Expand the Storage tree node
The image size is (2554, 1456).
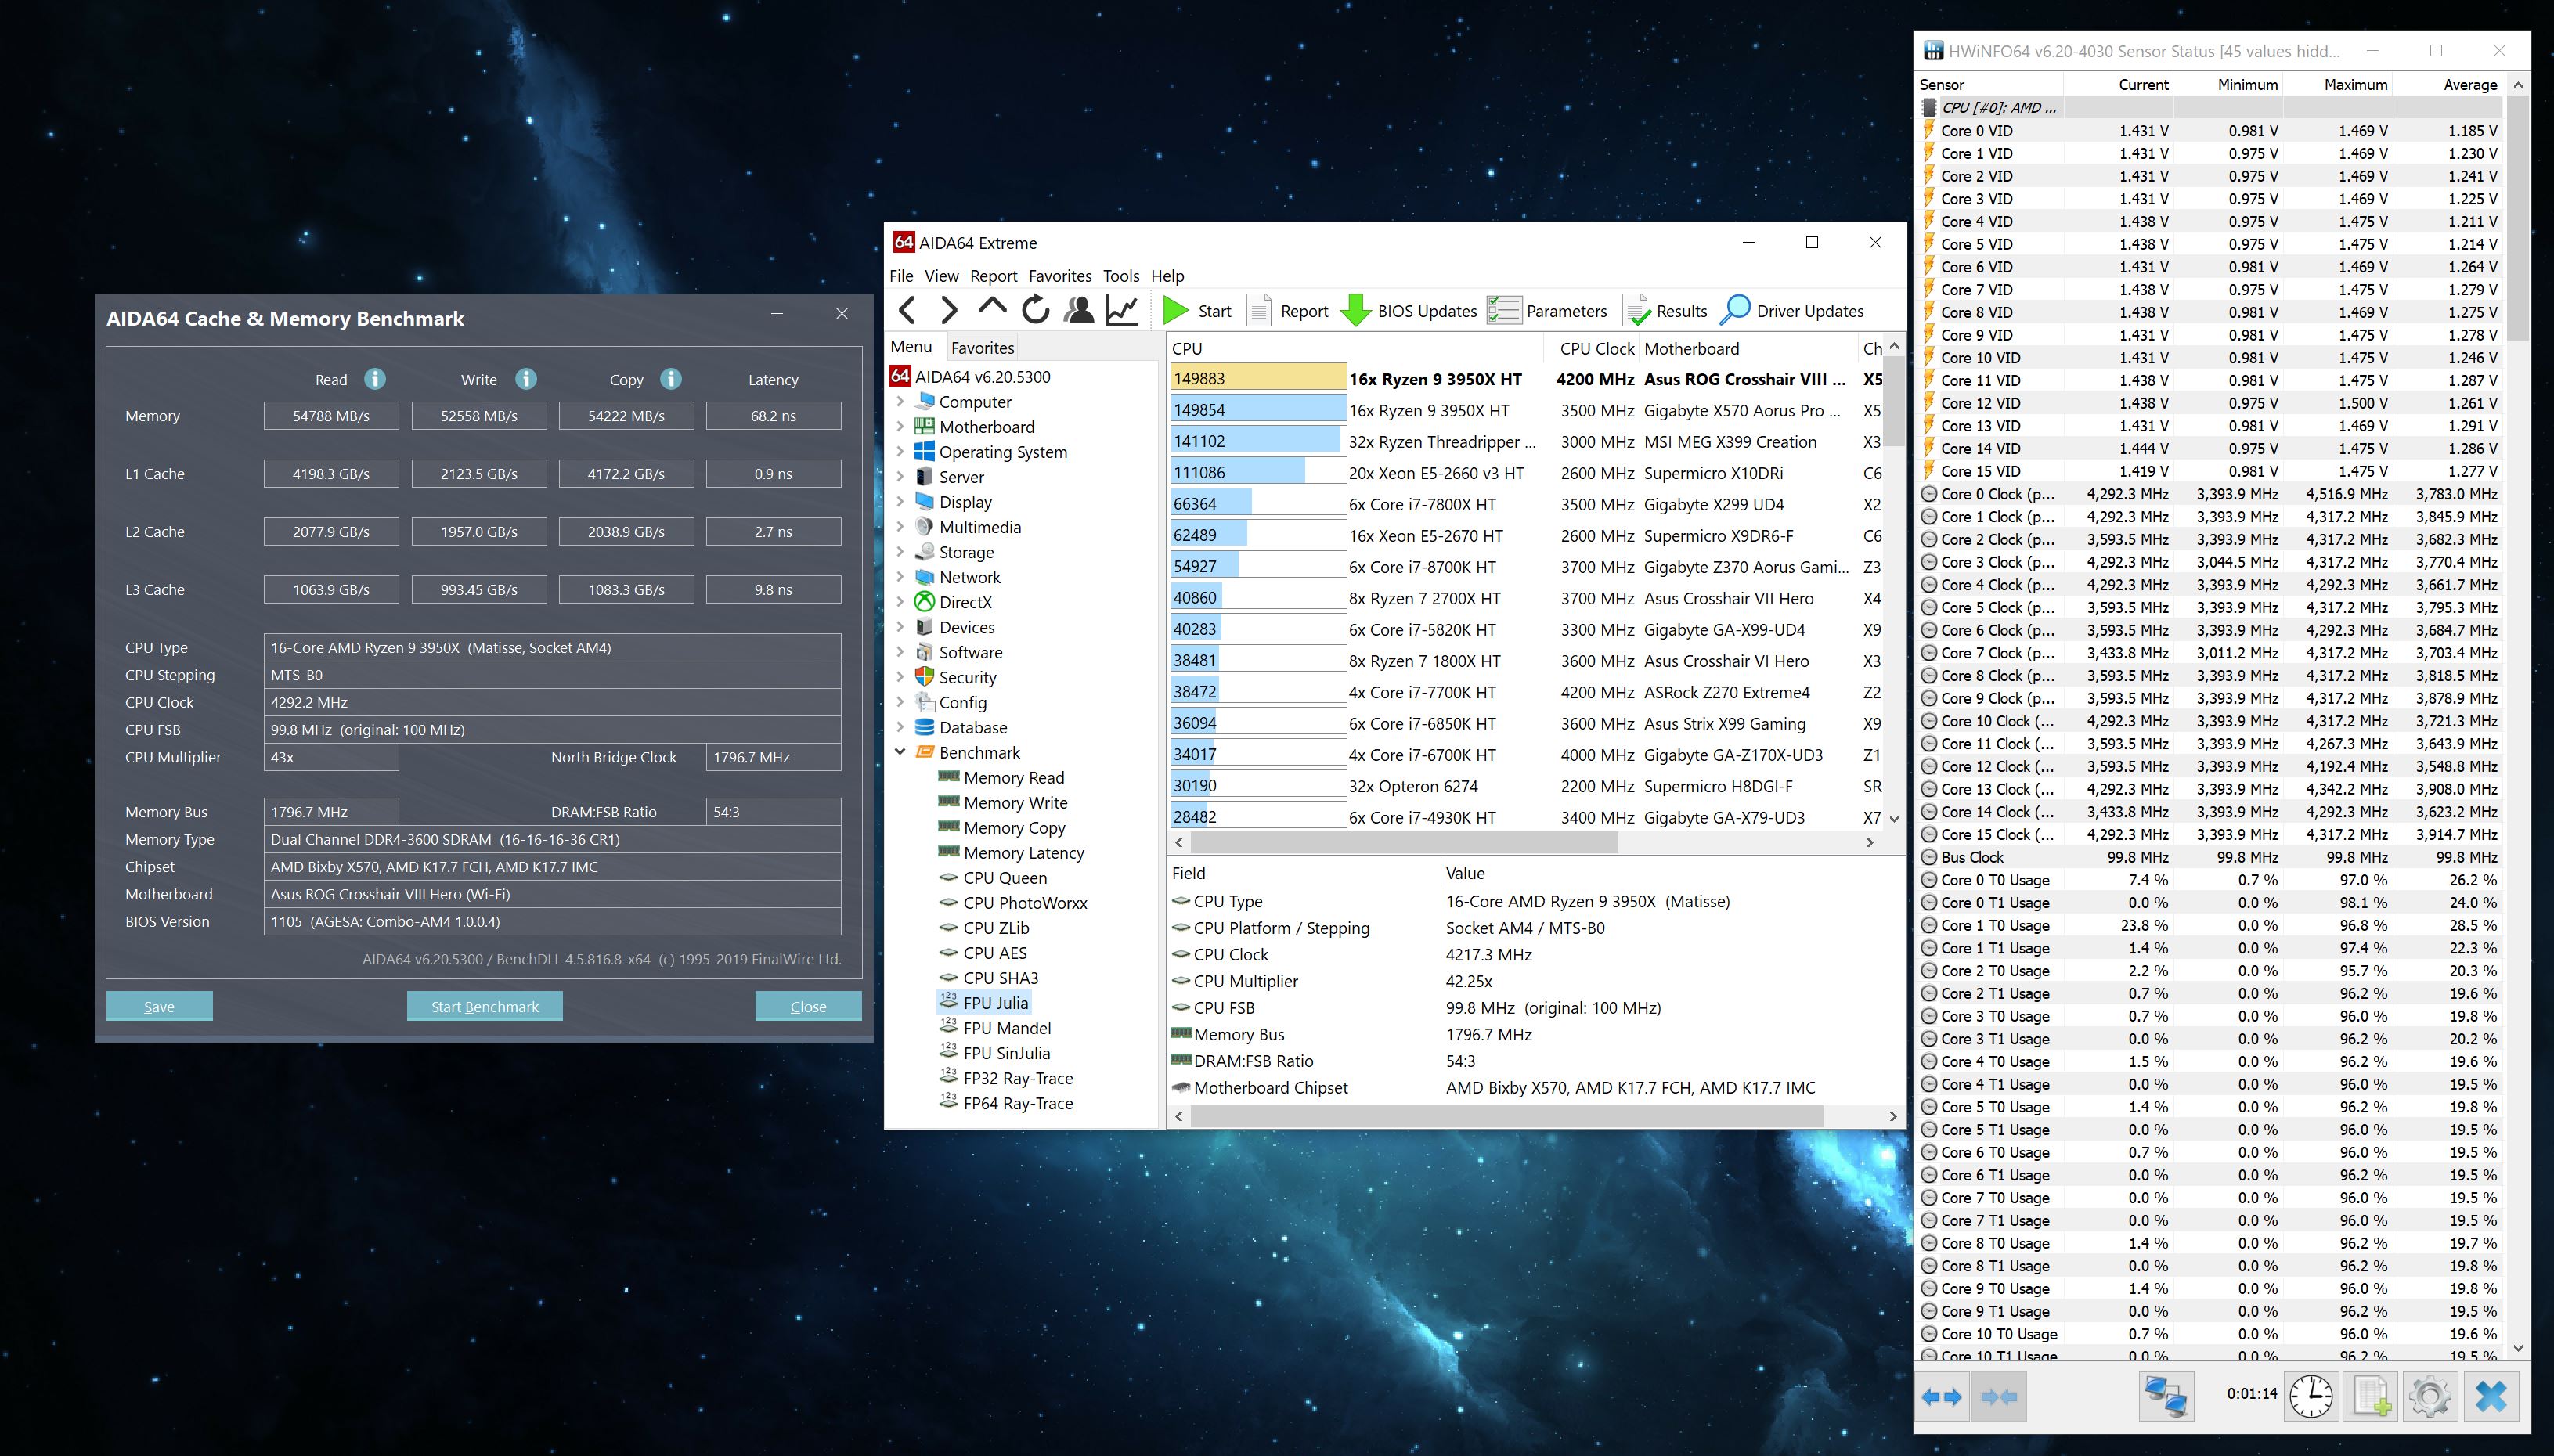[900, 552]
